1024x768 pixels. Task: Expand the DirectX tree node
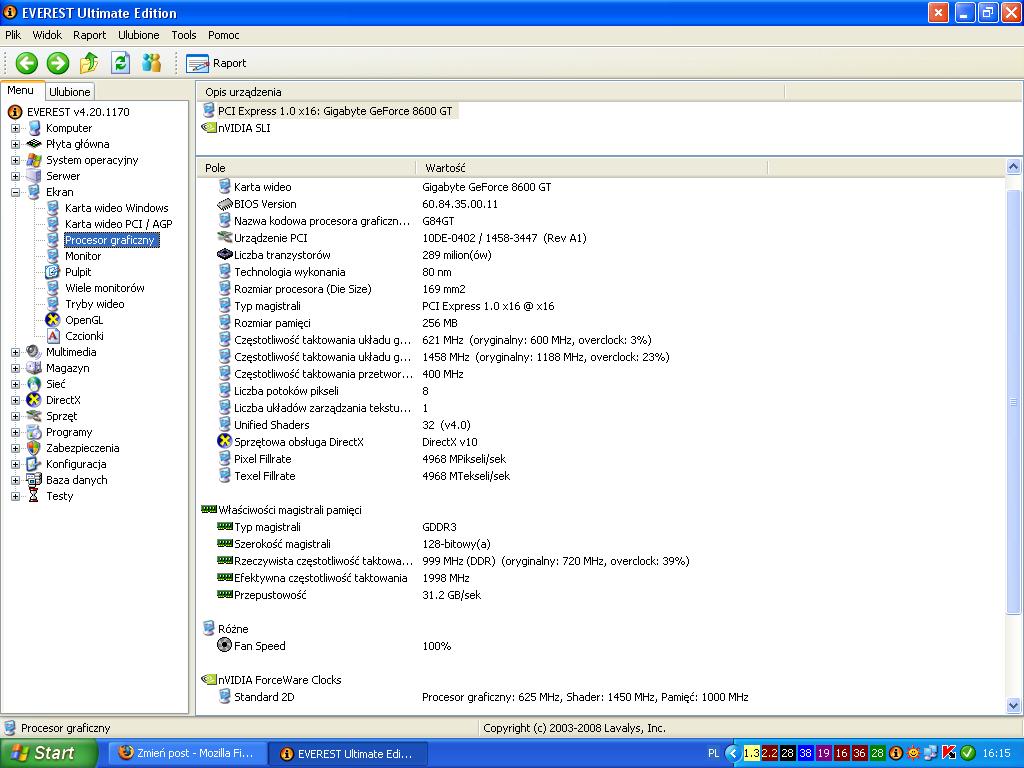click(x=16, y=400)
